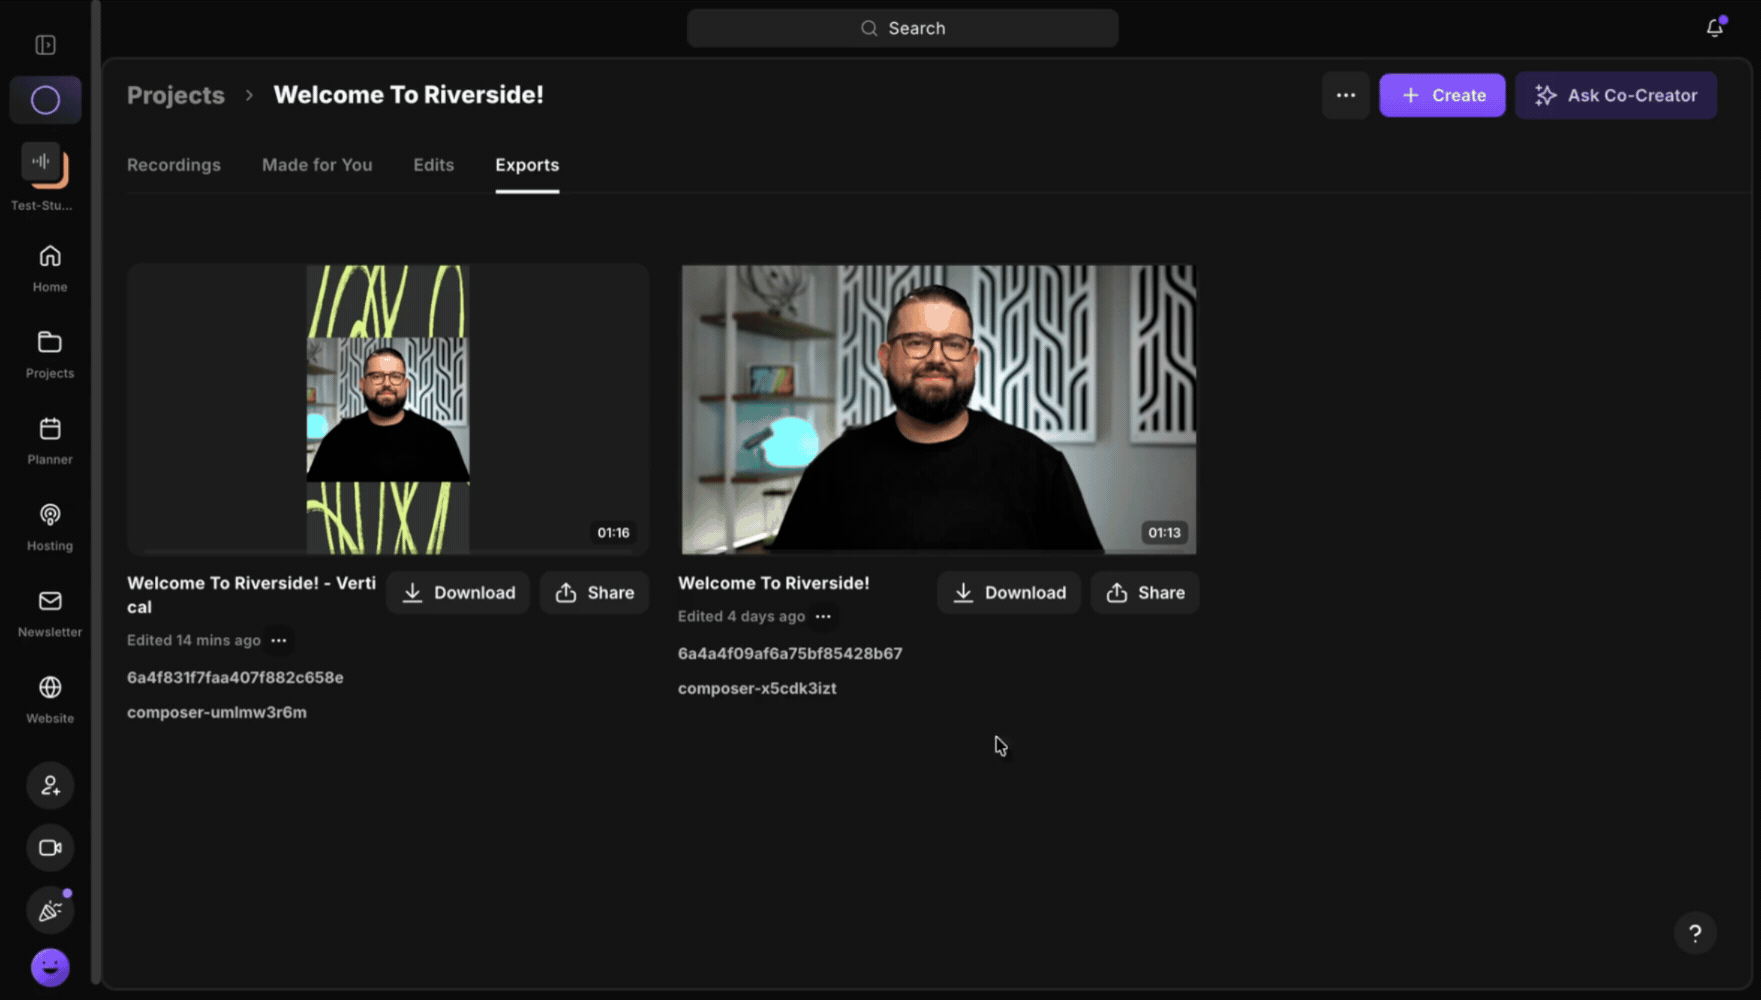Go to Home in sidebar

coord(50,269)
